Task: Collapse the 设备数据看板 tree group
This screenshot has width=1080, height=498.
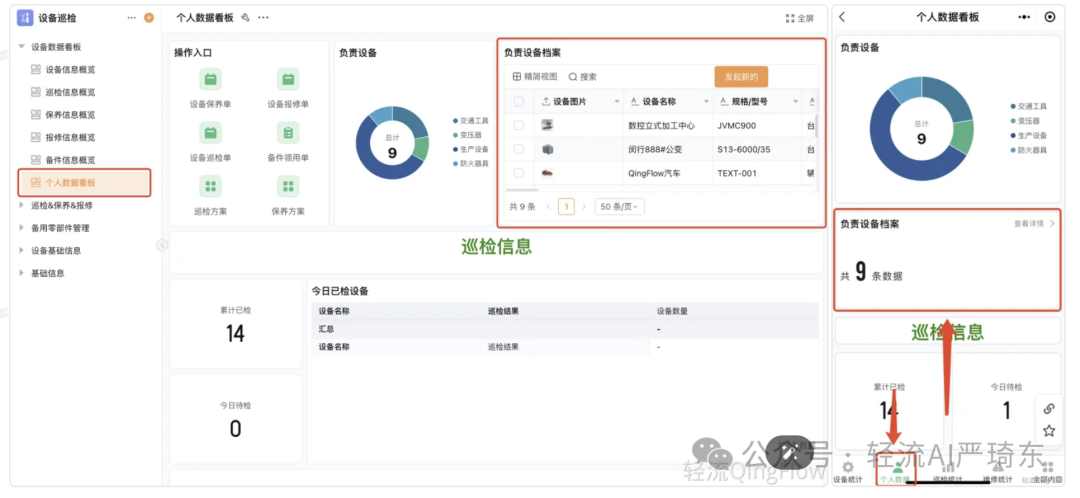Action: click(21, 47)
